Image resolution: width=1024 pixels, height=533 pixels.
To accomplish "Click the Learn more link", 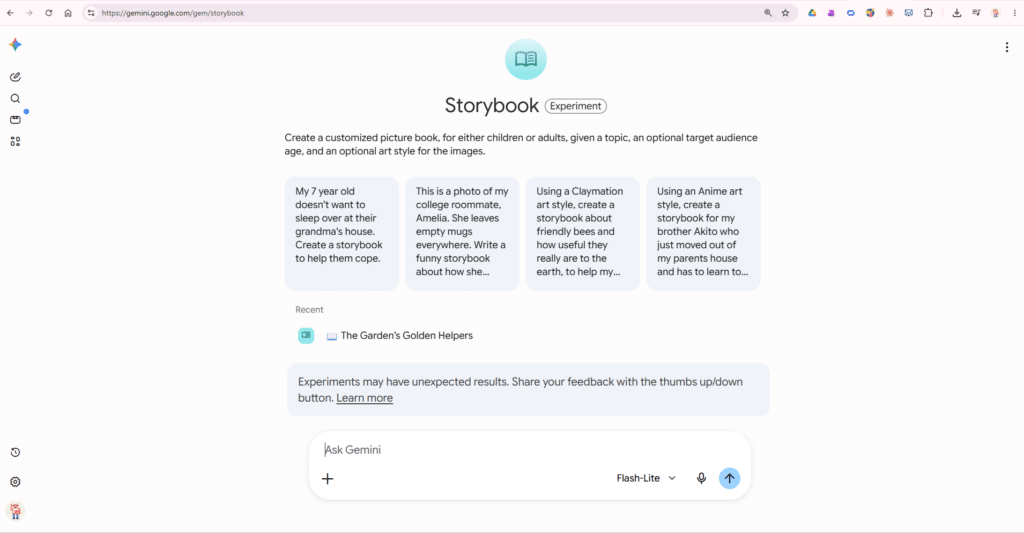I will pos(364,398).
